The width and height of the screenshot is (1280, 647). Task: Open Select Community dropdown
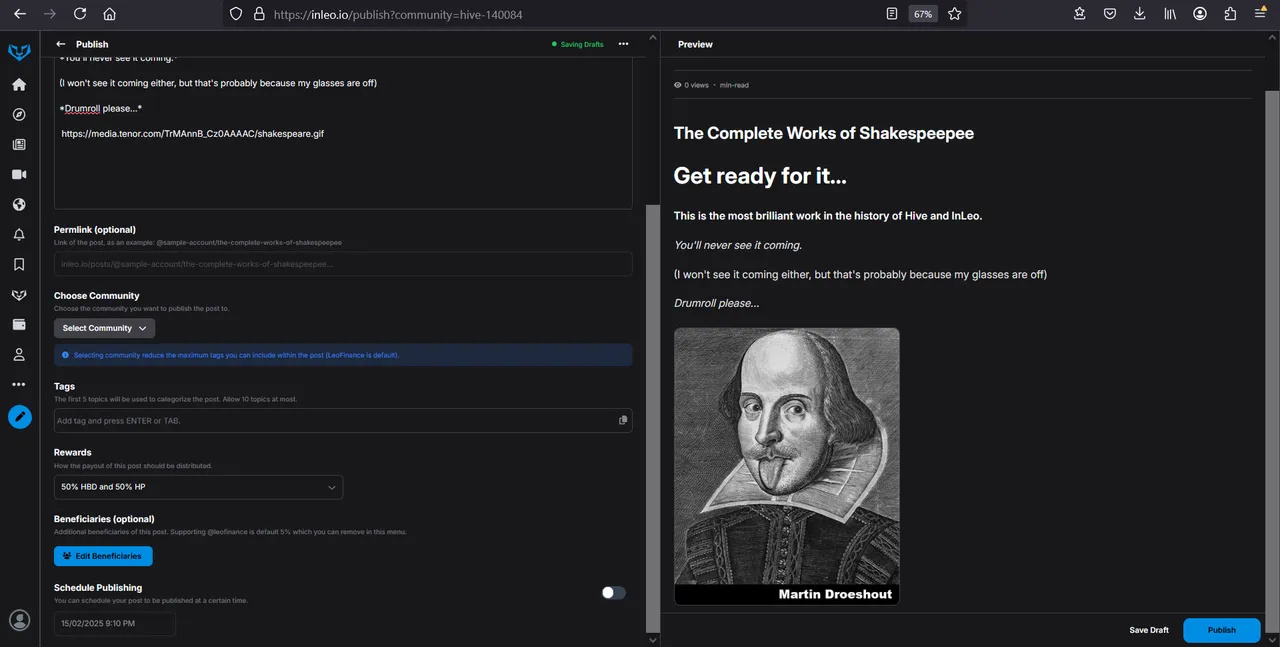point(104,328)
